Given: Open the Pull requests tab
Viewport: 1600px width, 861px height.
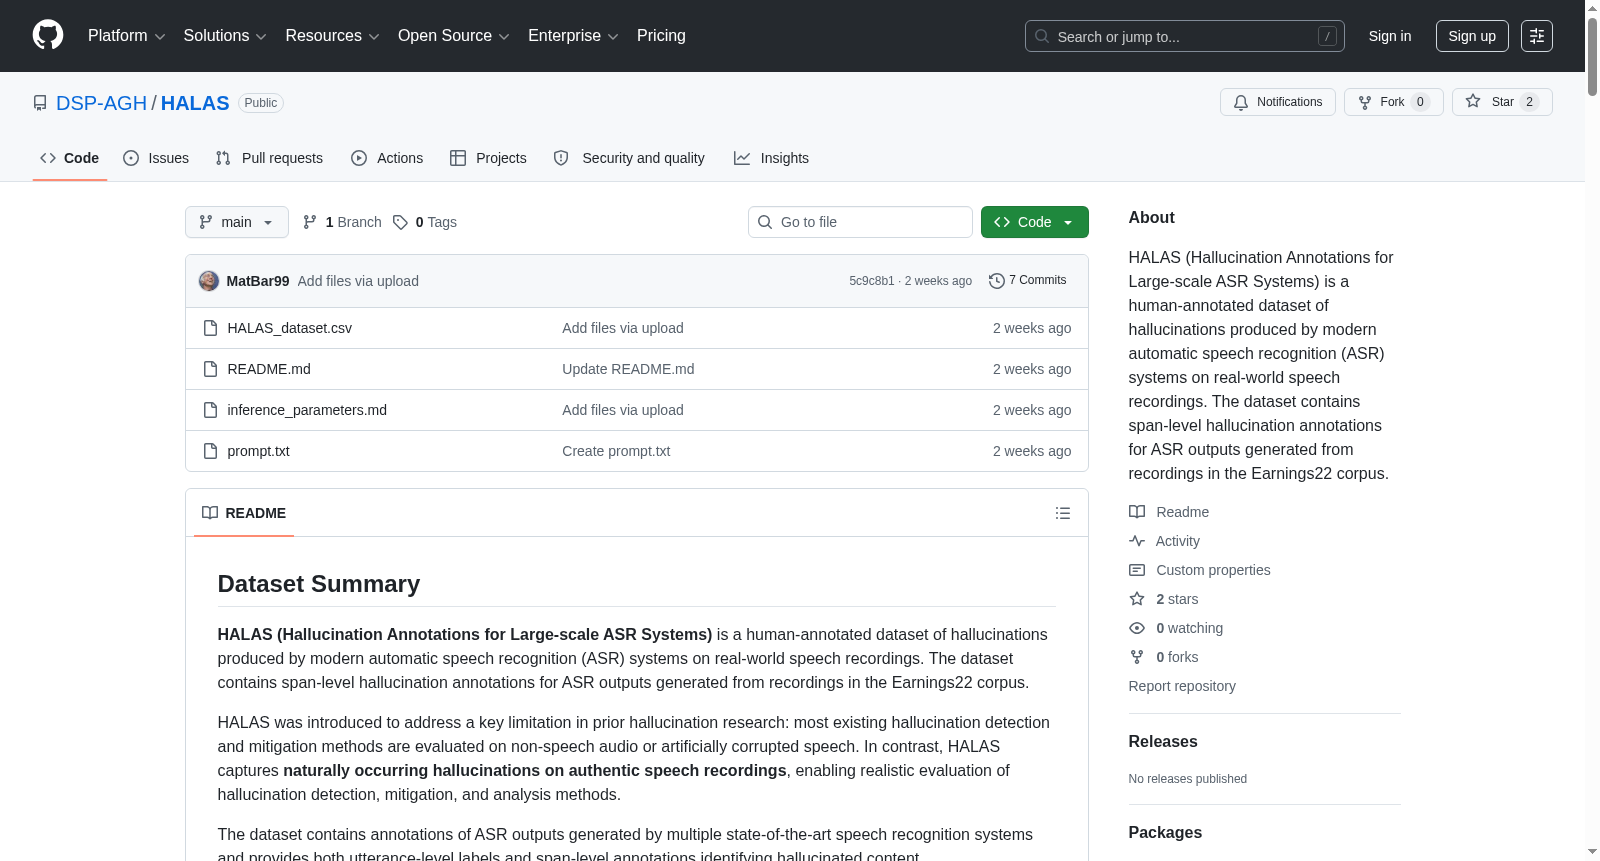Looking at the screenshot, I should click(x=269, y=158).
